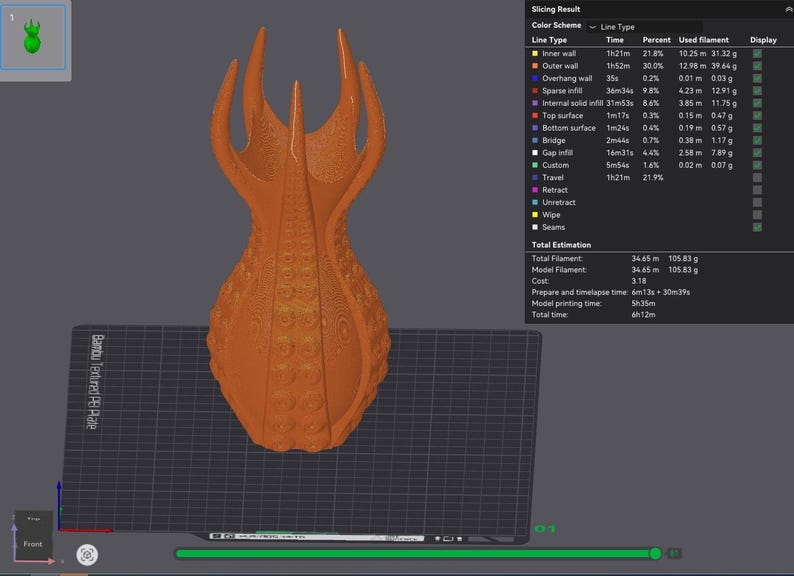The height and width of the screenshot is (576, 794).
Task: Click the slider value box beside the handle
Action: (x=674, y=553)
